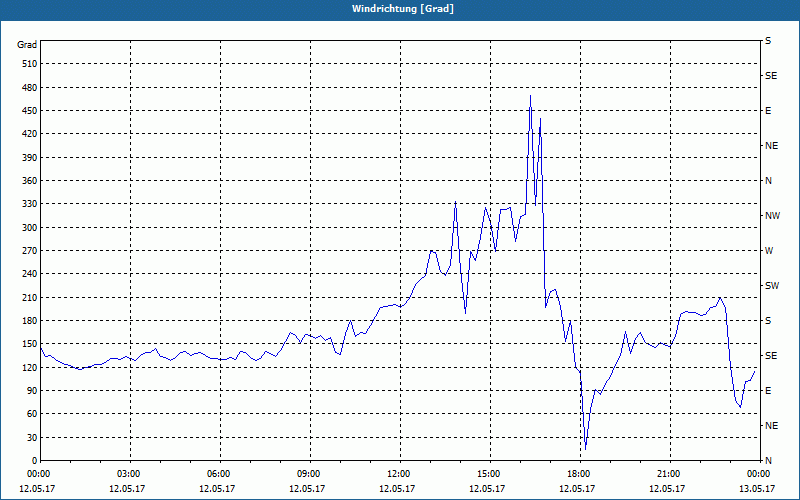The image size is (800, 500).
Task: Click the 12.05.17 date under 06:00
Action: (x=217, y=489)
